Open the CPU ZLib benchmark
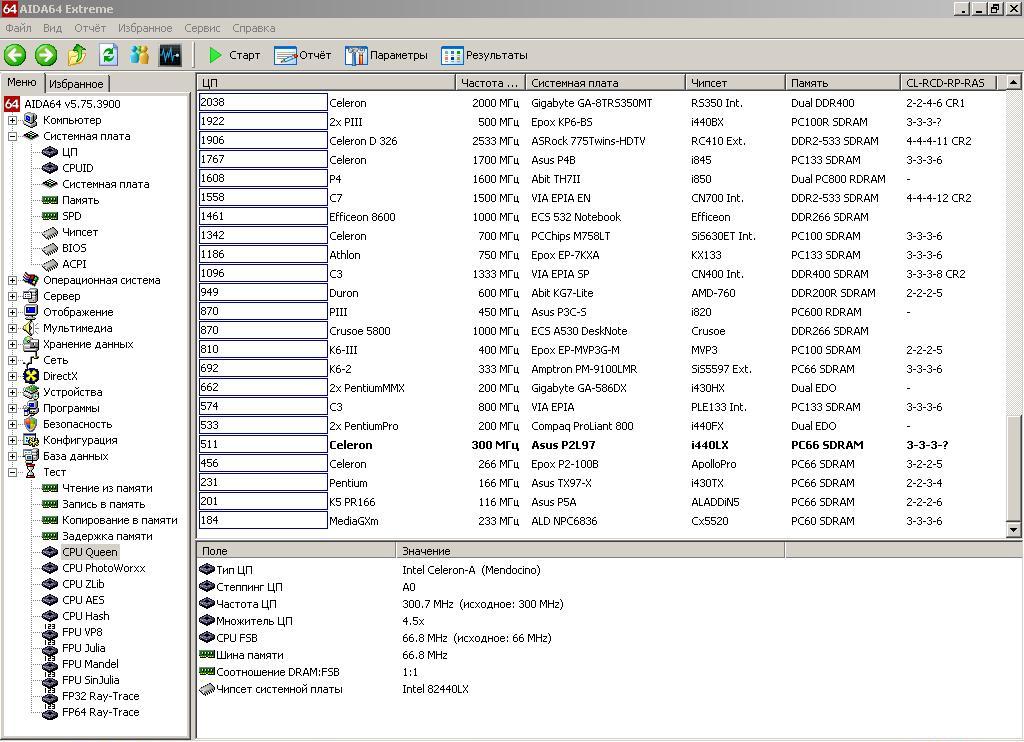Image resolution: width=1024 pixels, height=742 pixels. pyautogui.click(x=83, y=584)
